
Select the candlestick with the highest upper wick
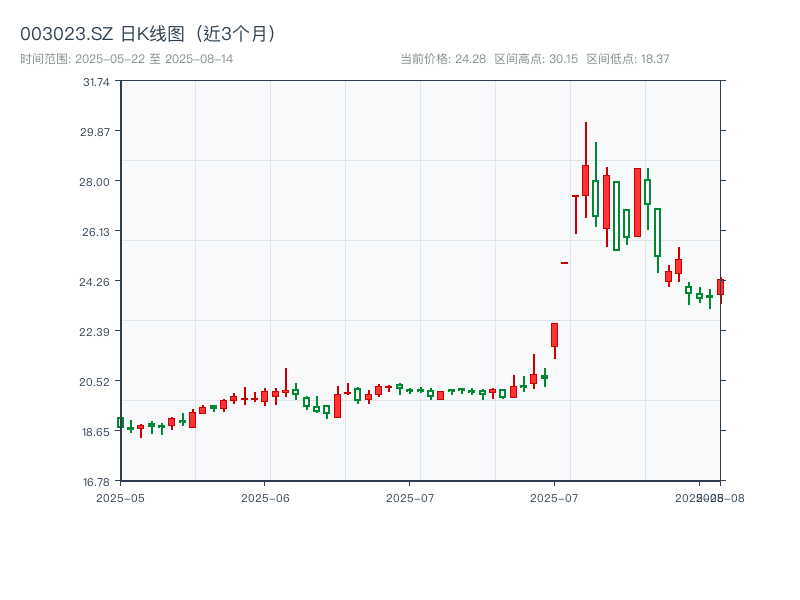tap(586, 180)
